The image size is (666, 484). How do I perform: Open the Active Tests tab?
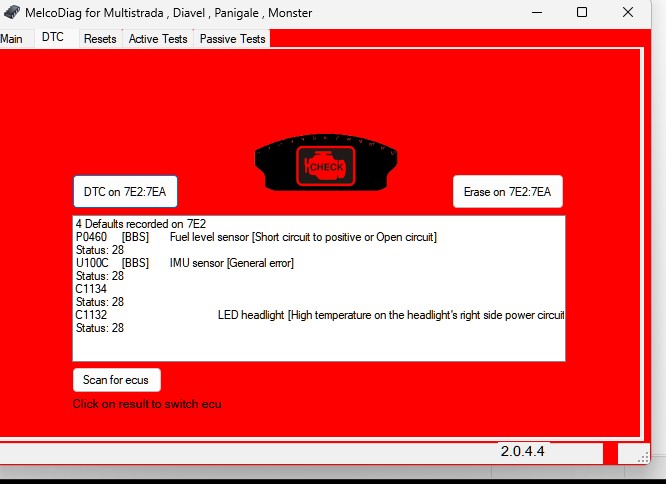[x=158, y=39]
